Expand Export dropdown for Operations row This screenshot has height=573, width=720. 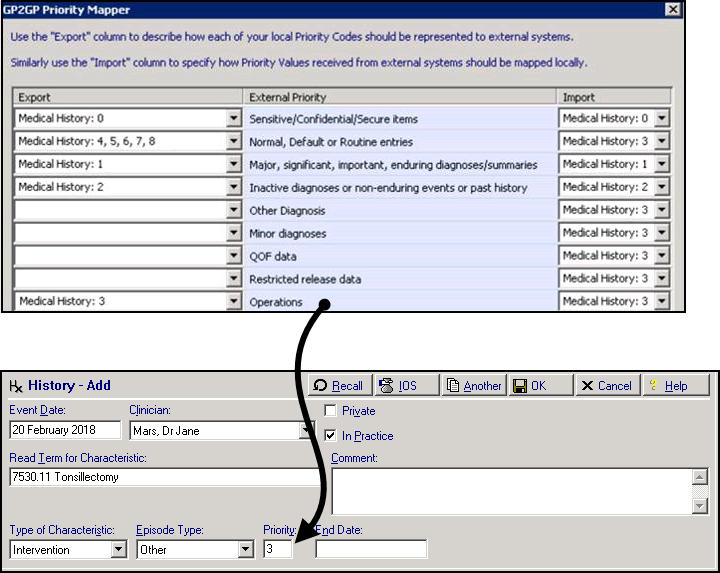tap(233, 302)
